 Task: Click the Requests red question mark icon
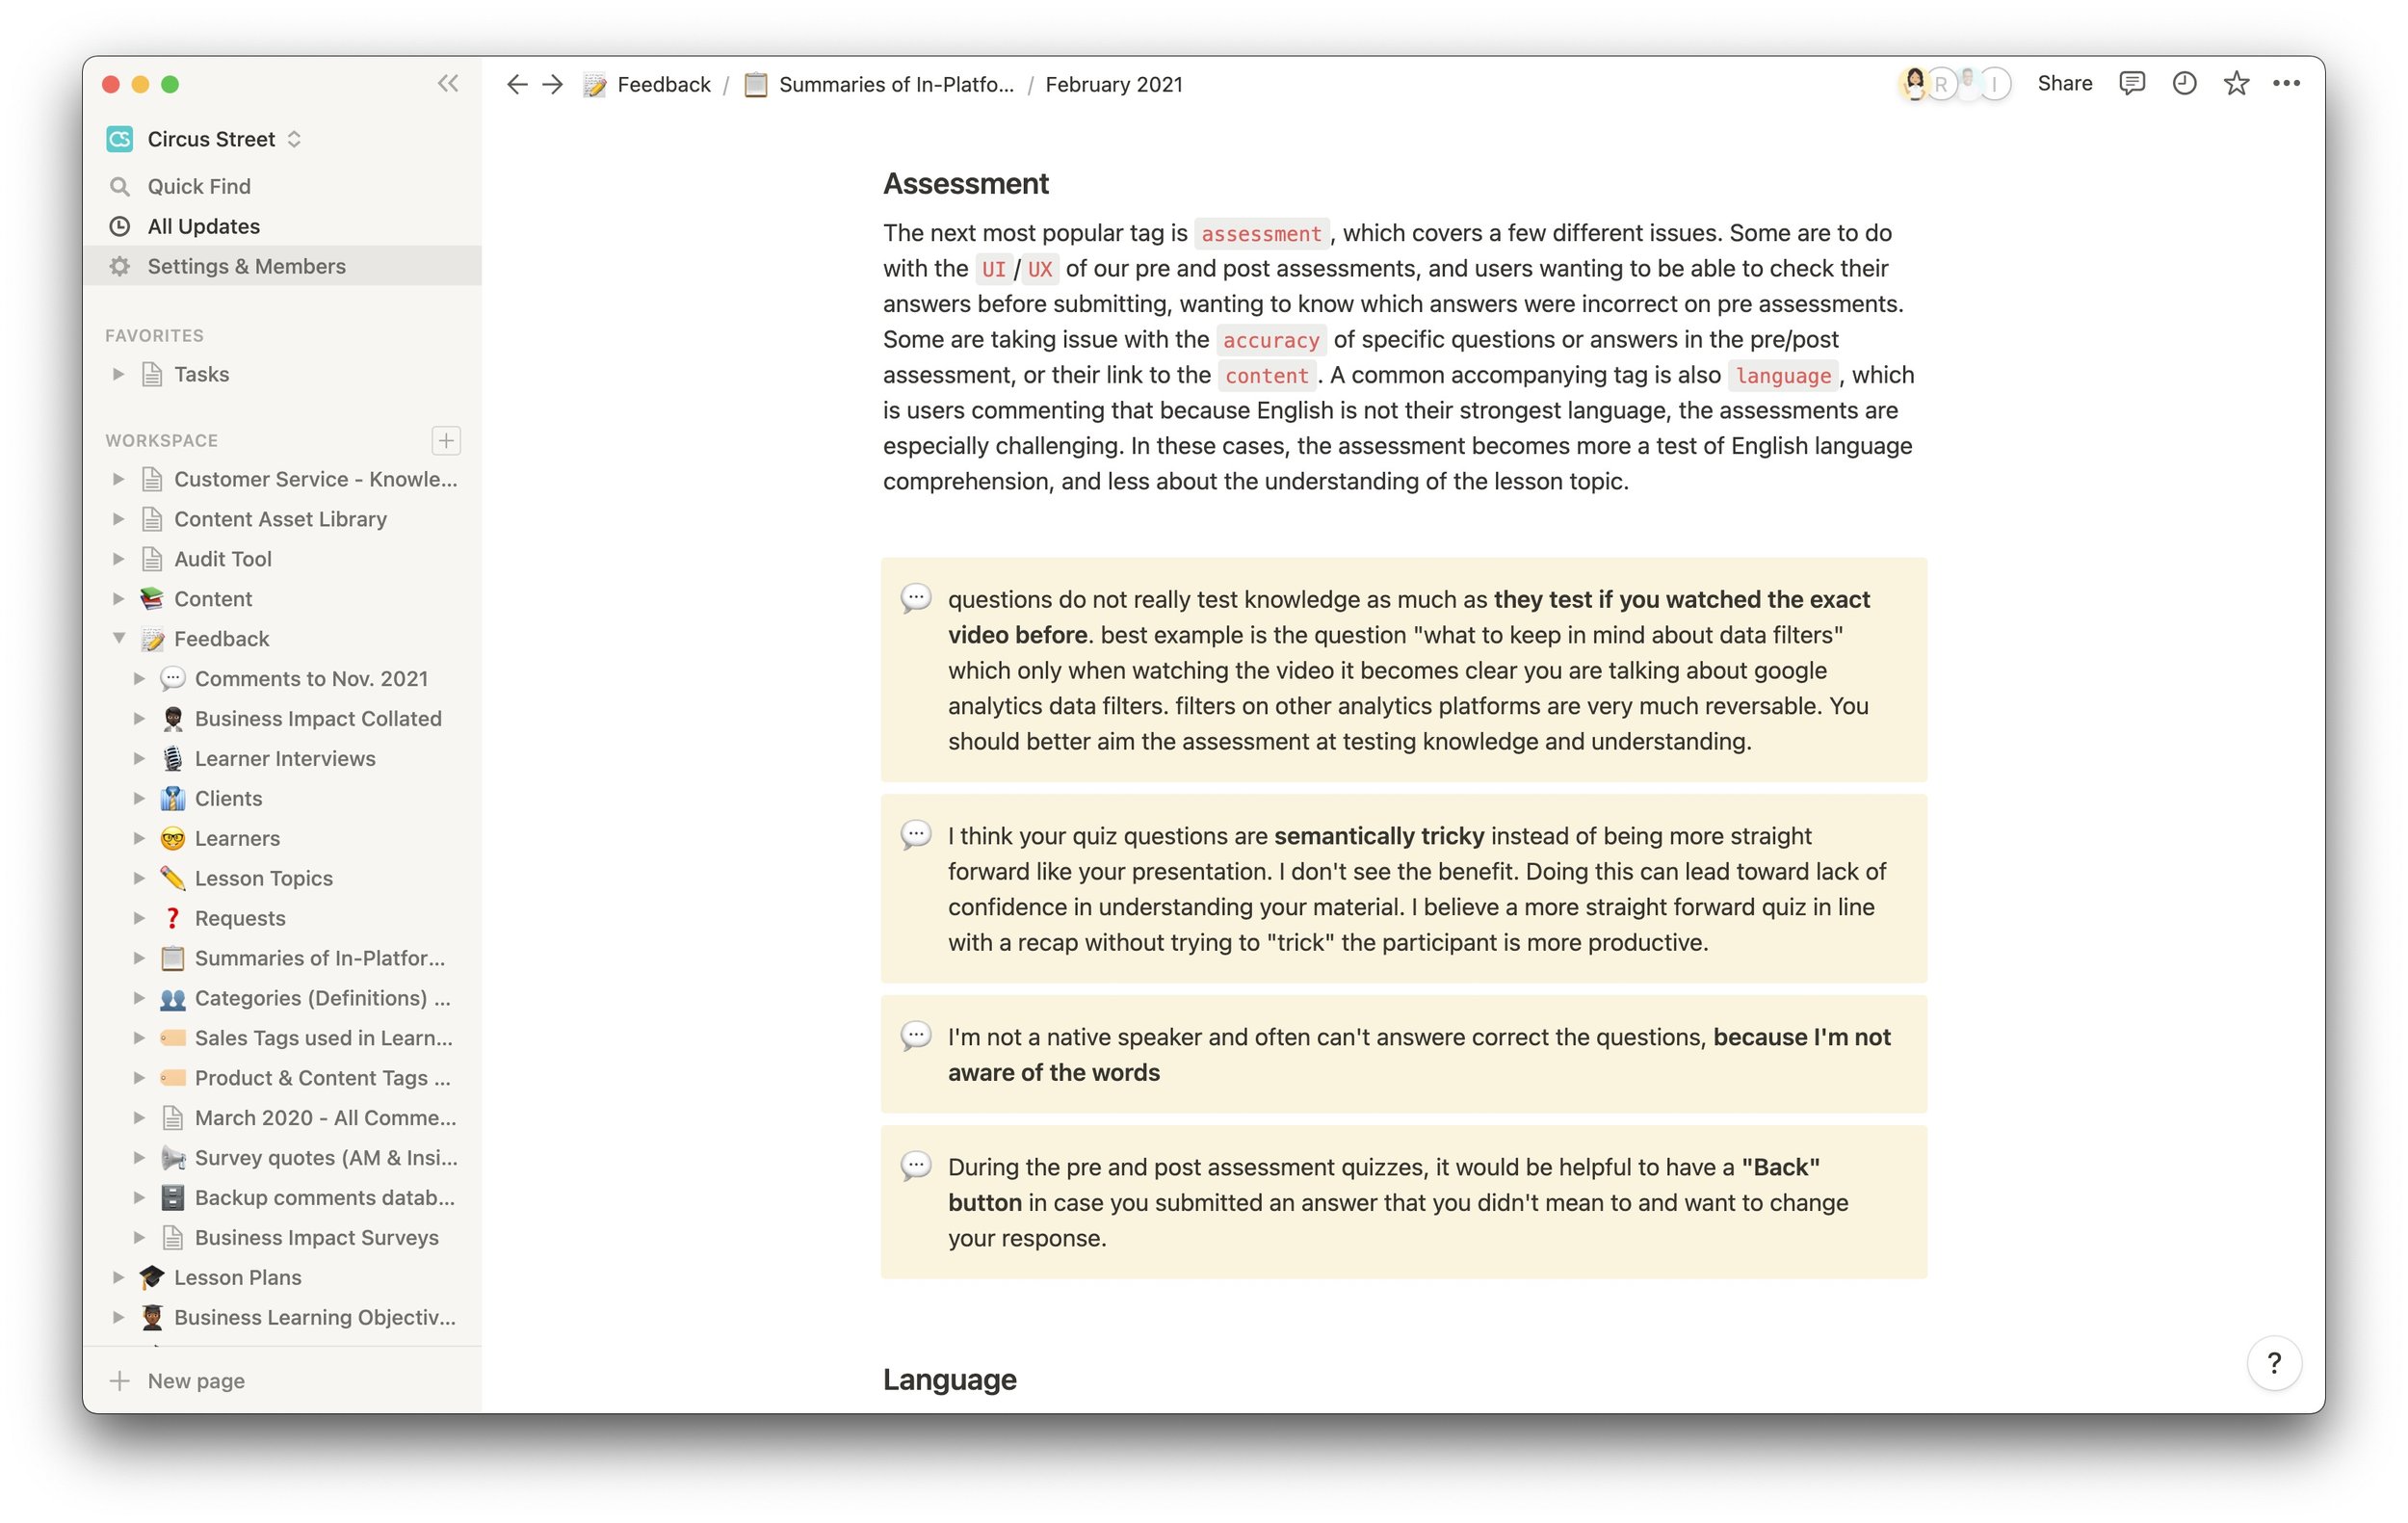[172, 918]
